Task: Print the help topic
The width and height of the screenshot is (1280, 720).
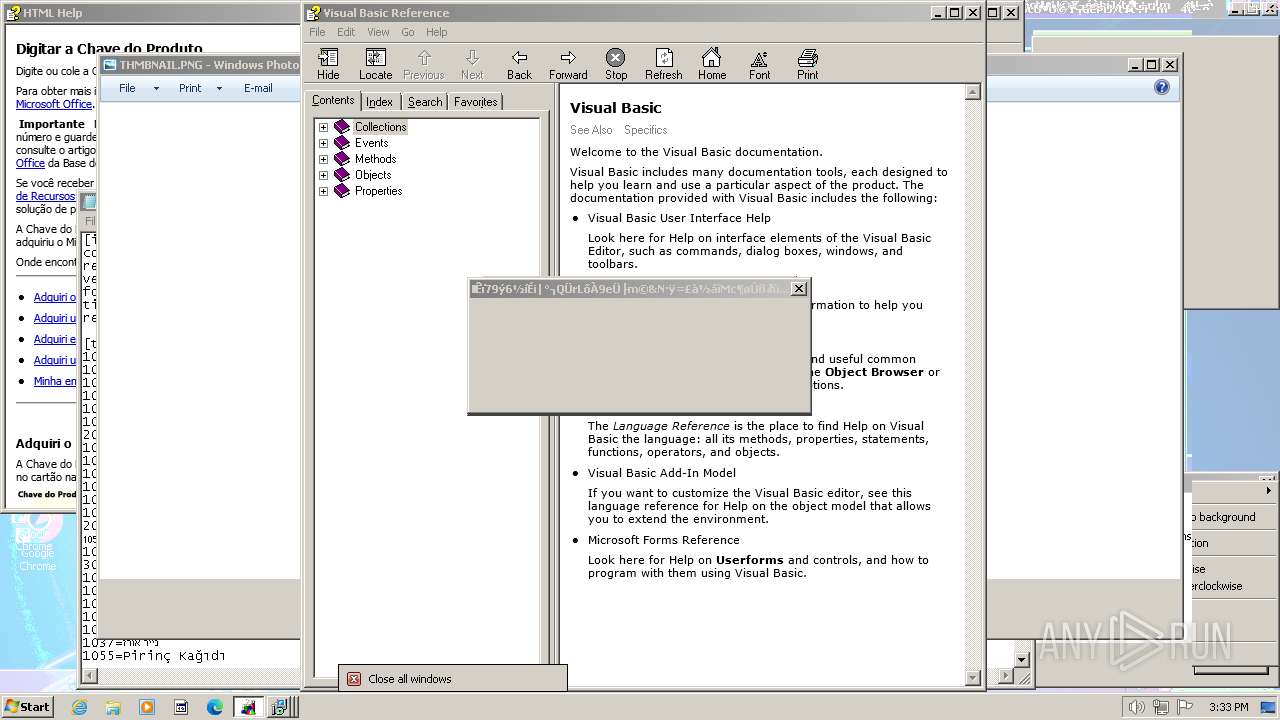Action: click(807, 64)
